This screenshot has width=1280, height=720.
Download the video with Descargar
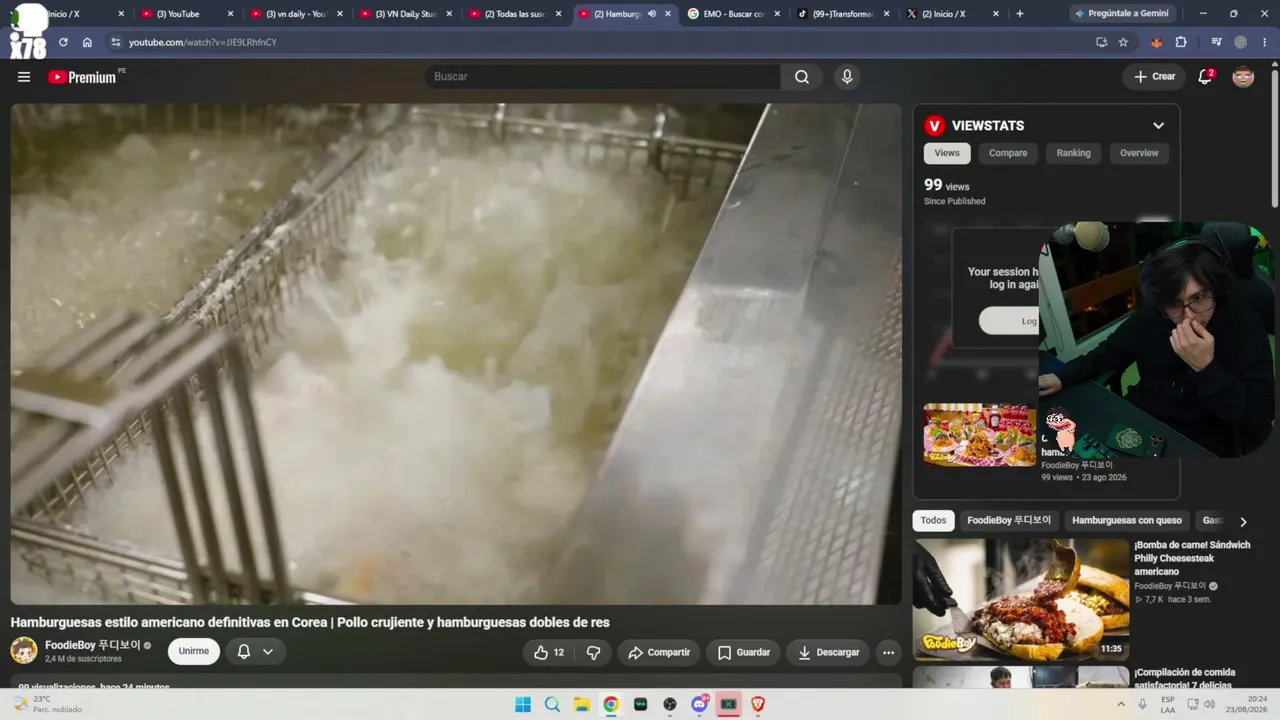[829, 652]
